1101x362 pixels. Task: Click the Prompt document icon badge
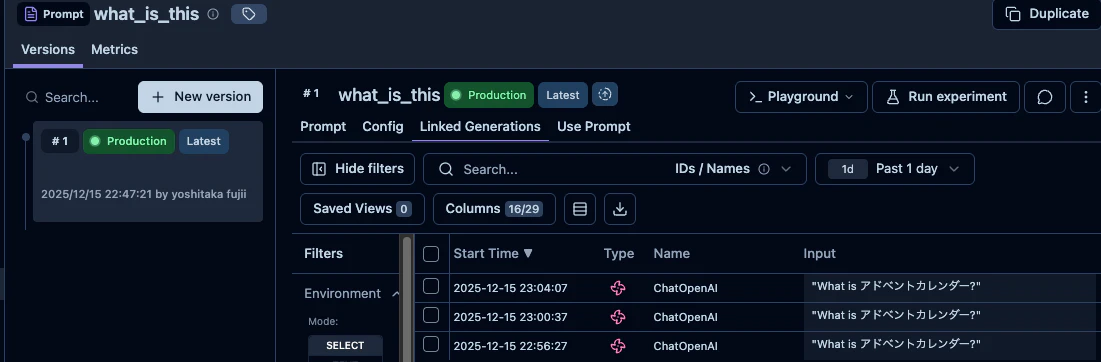coord(53,14)
